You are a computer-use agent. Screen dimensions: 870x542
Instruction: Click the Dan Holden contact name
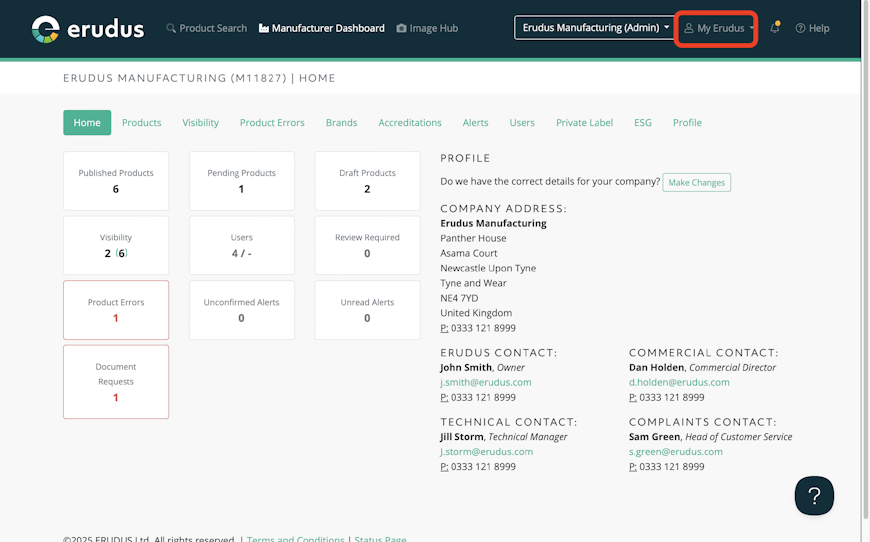coord(656,367)
